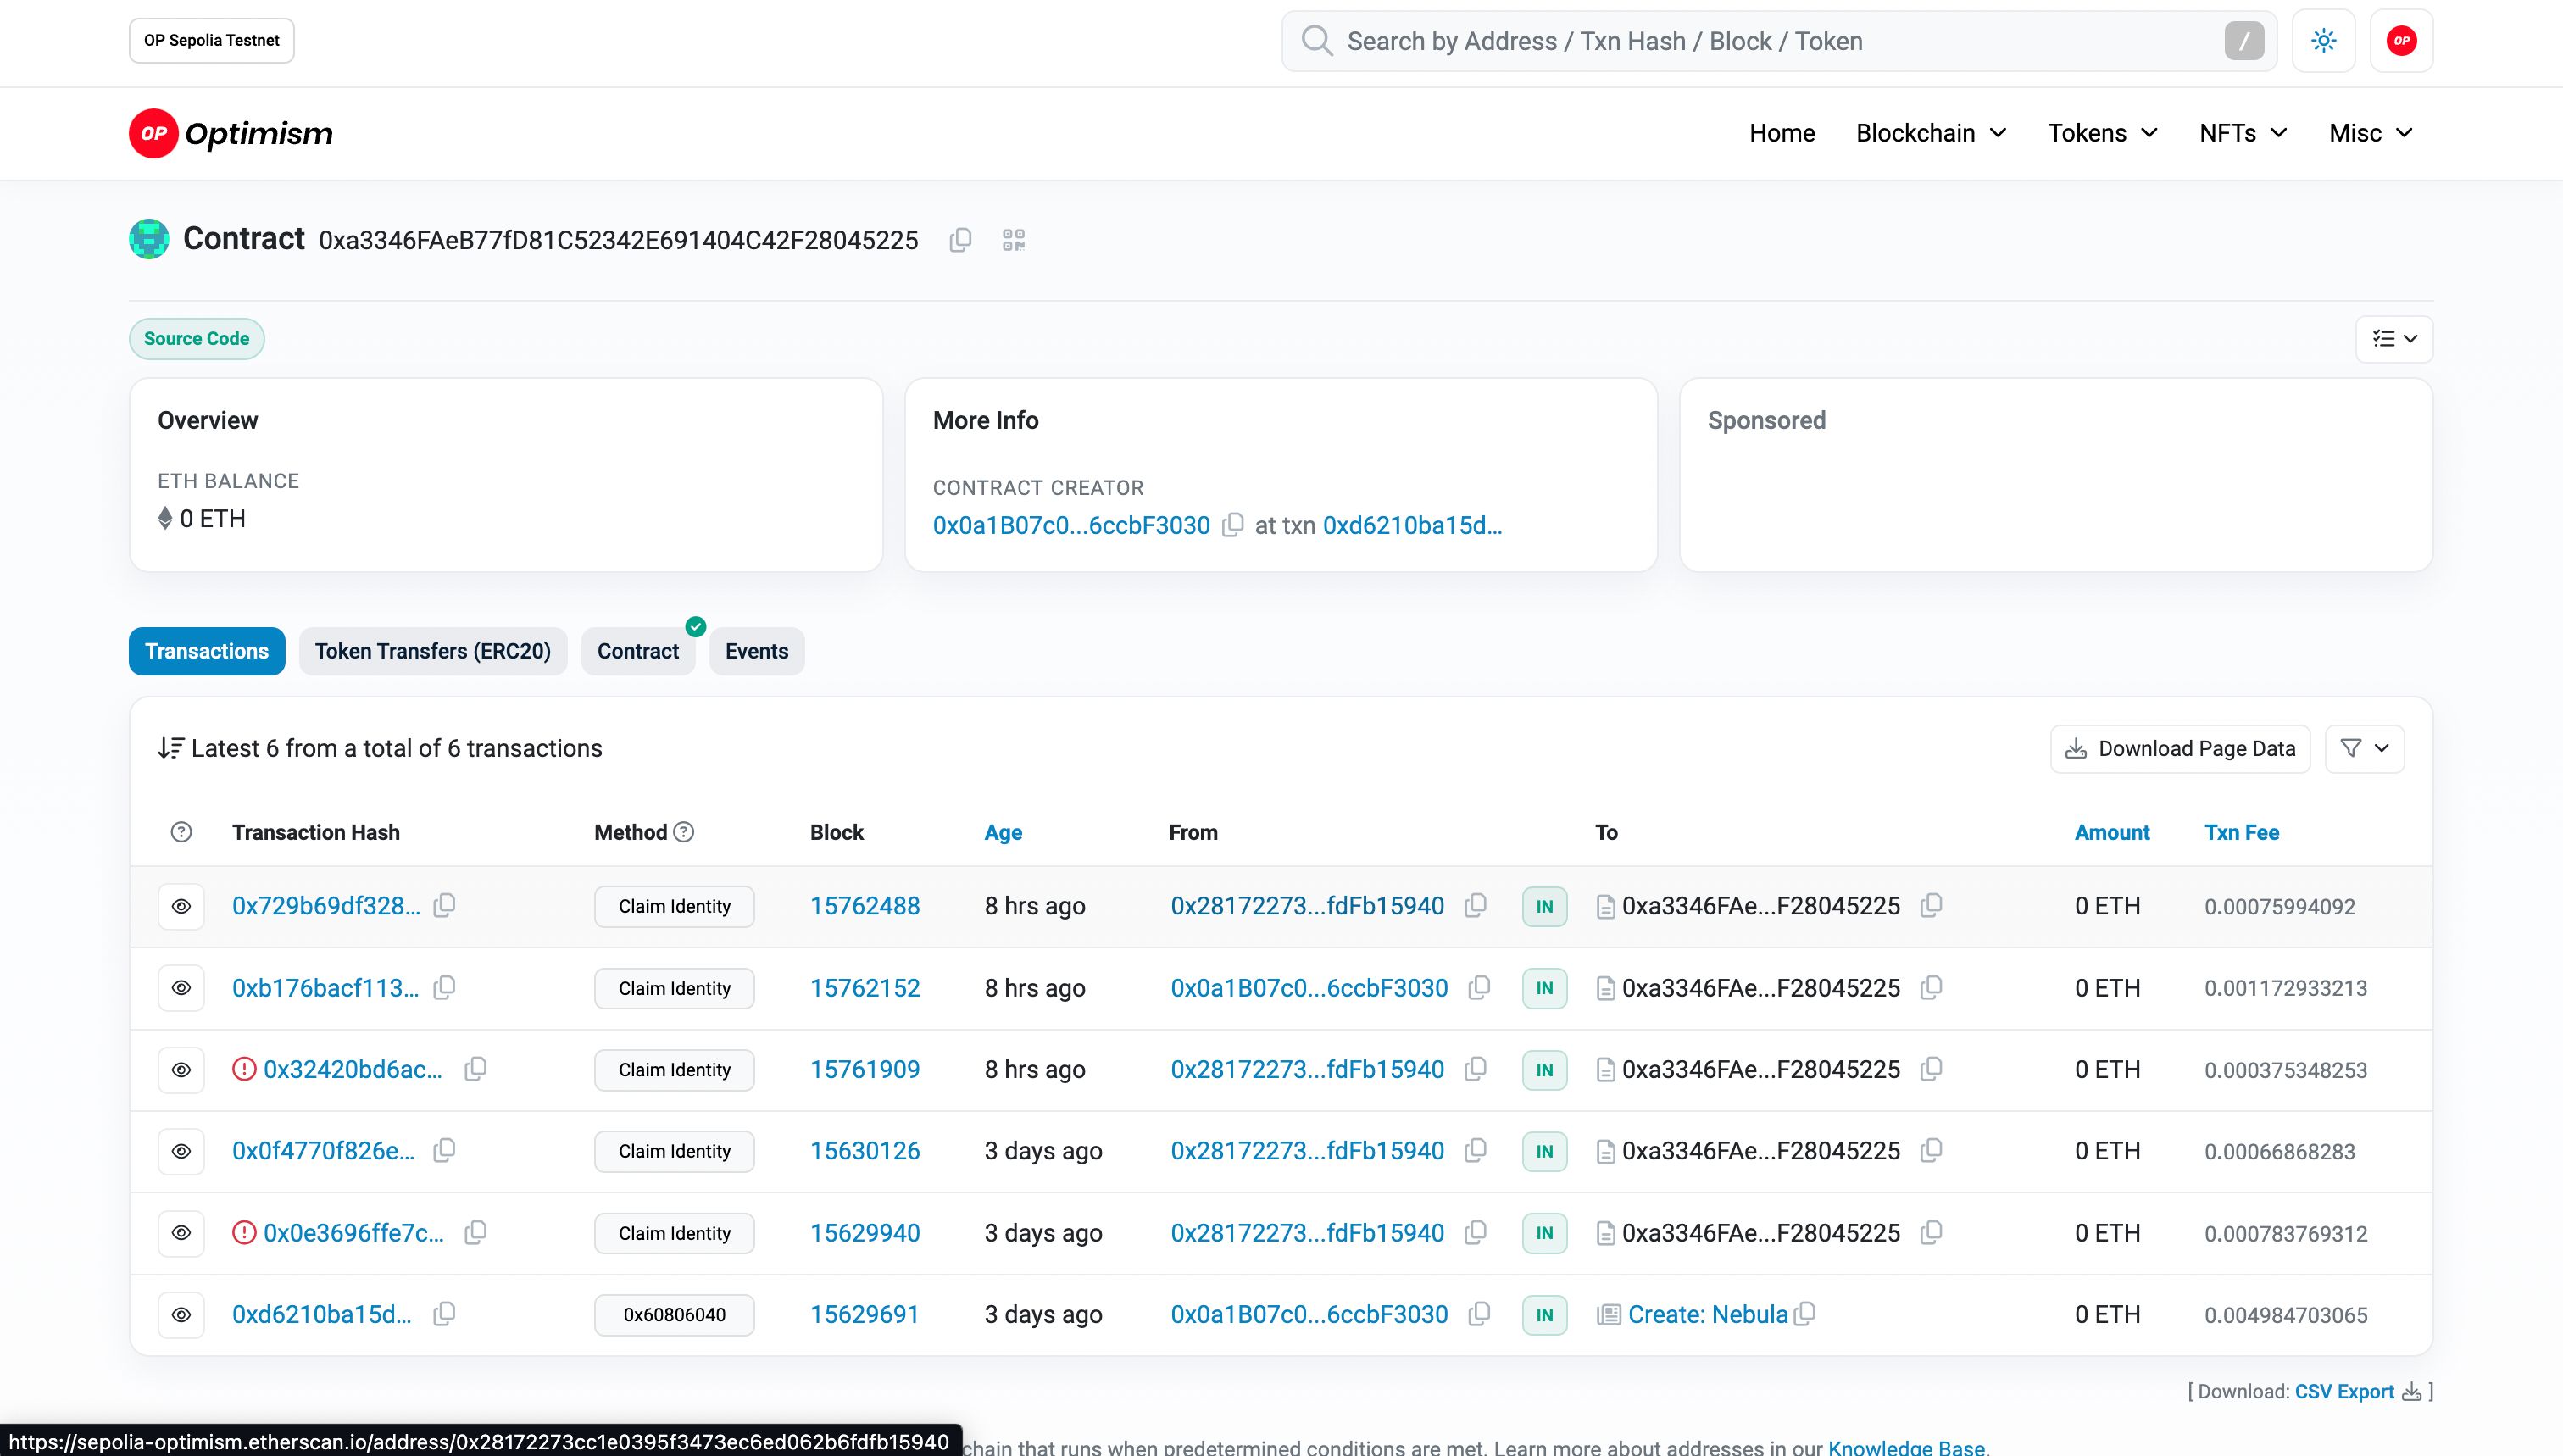Image resolution: width=2563 pixels, height=1456 pixels.
Task: Switch to the Token Transfers ERC20 tab
Action: (431, 652)
